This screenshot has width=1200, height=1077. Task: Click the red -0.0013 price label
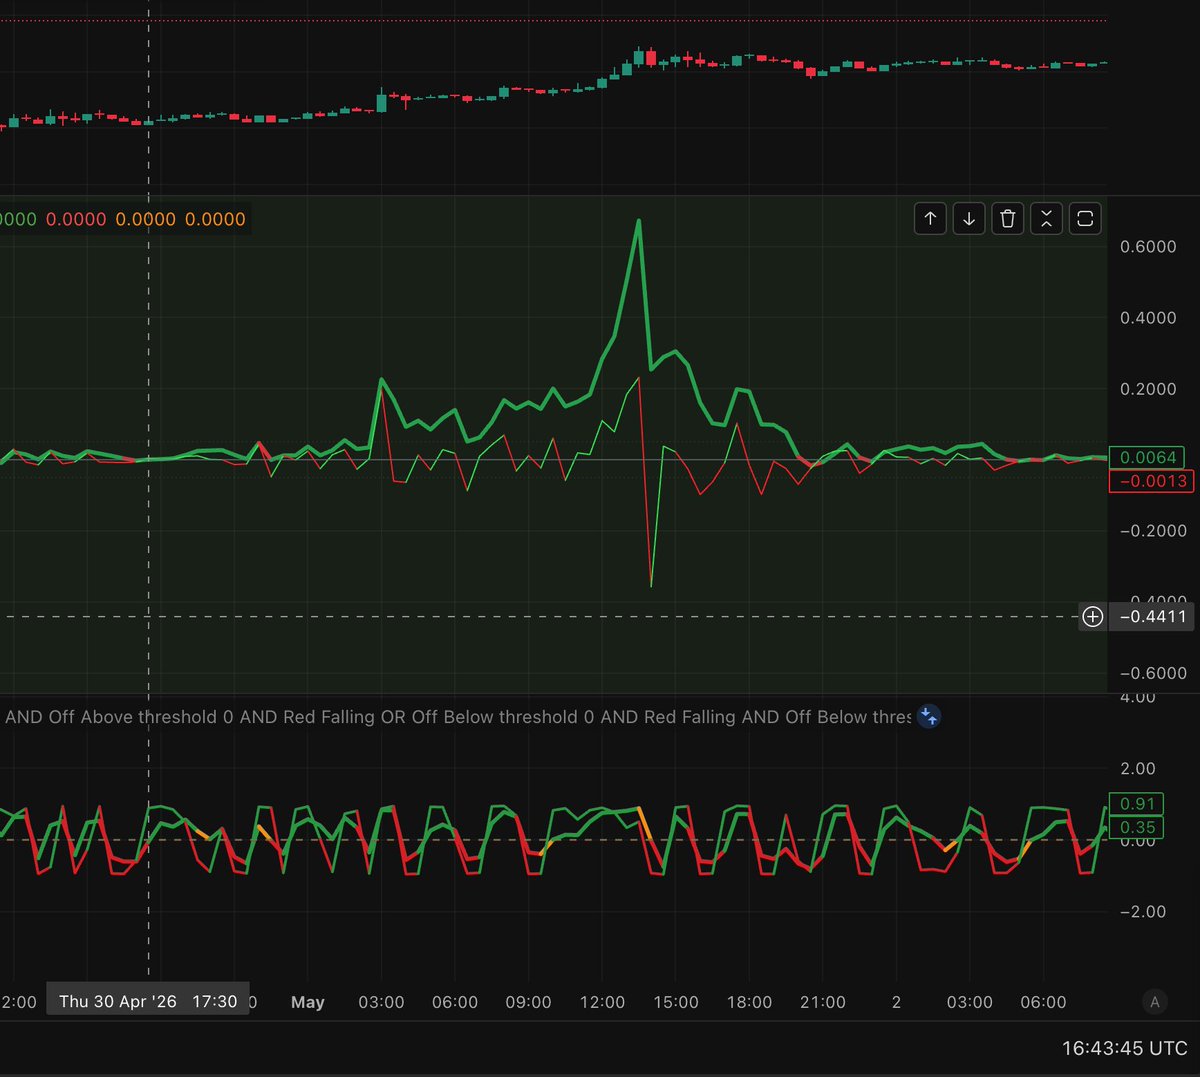point(1152,481)
